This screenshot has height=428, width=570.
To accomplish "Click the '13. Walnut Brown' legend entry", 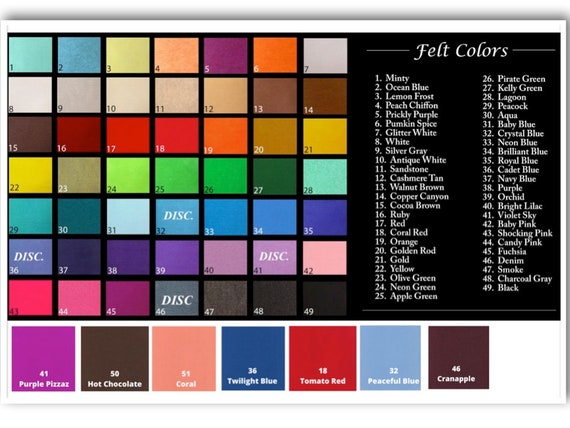I will [410, 187].
